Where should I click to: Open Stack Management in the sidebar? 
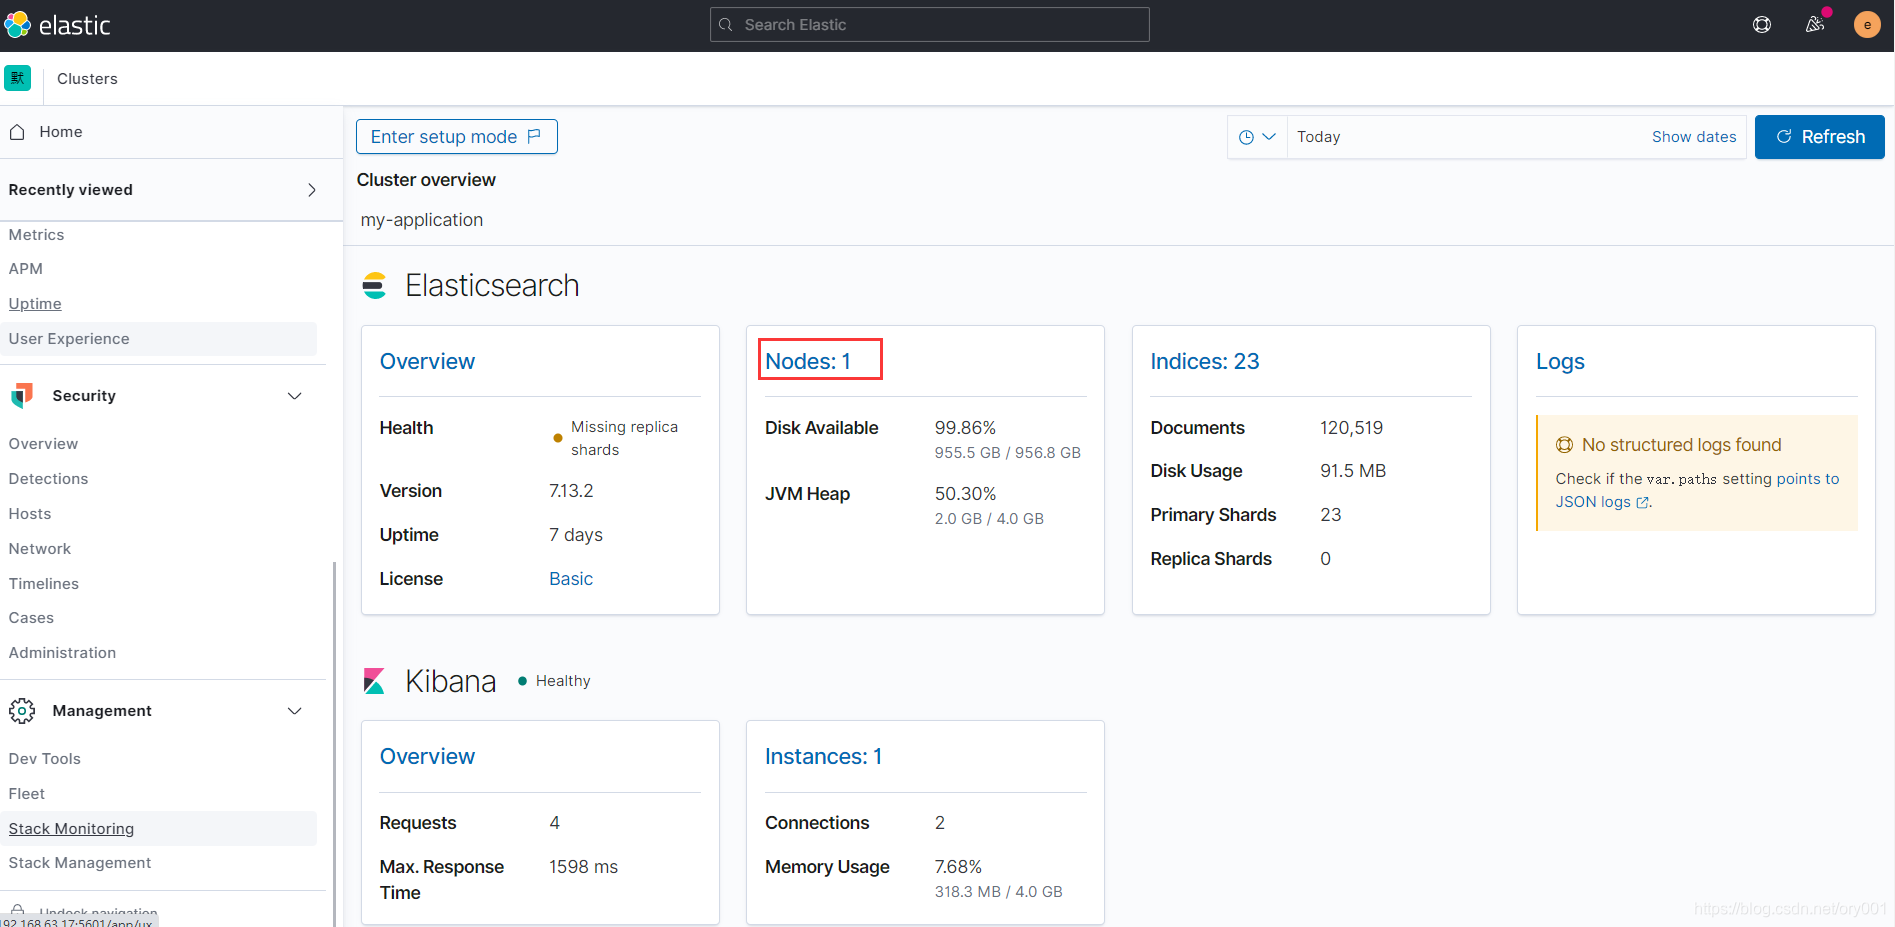(80, 863)
